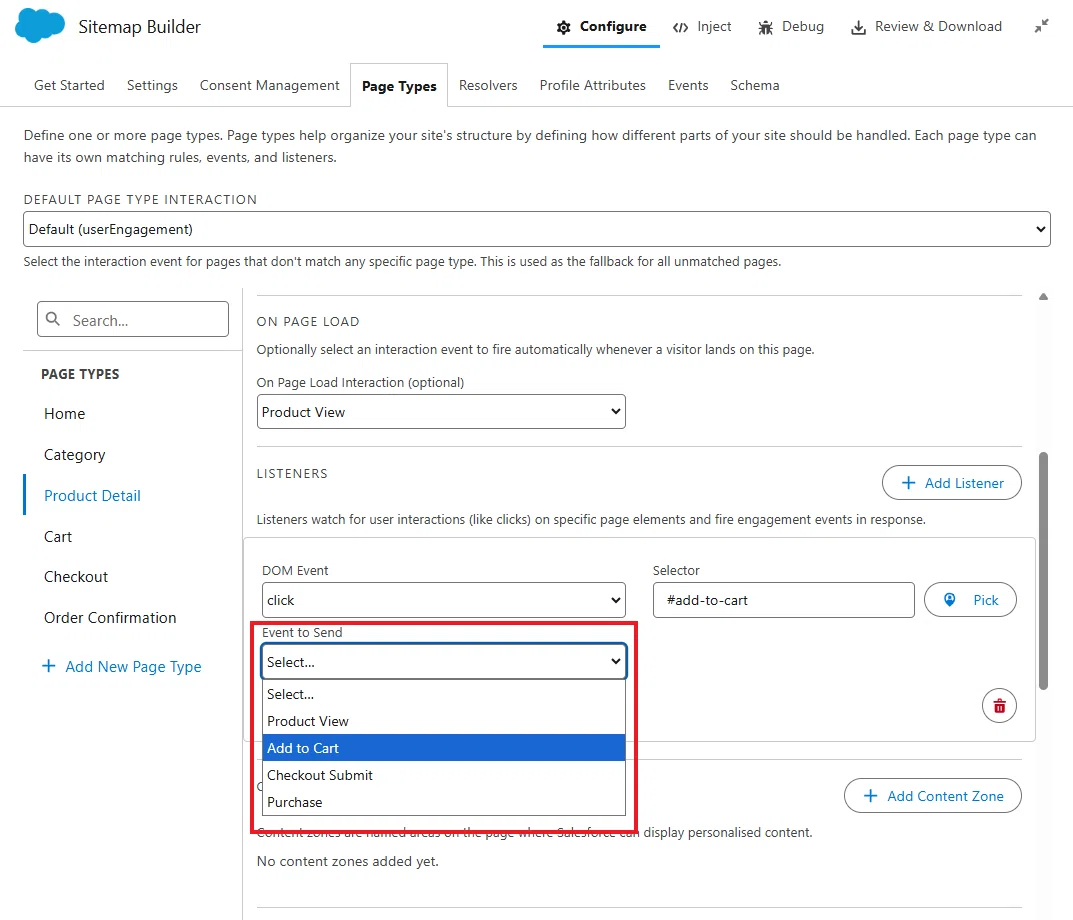This screenshot has width=1073, height=920.
Task: Switch to the Resolvers tab
Action: pyautogui.click(x=488, y=86)
